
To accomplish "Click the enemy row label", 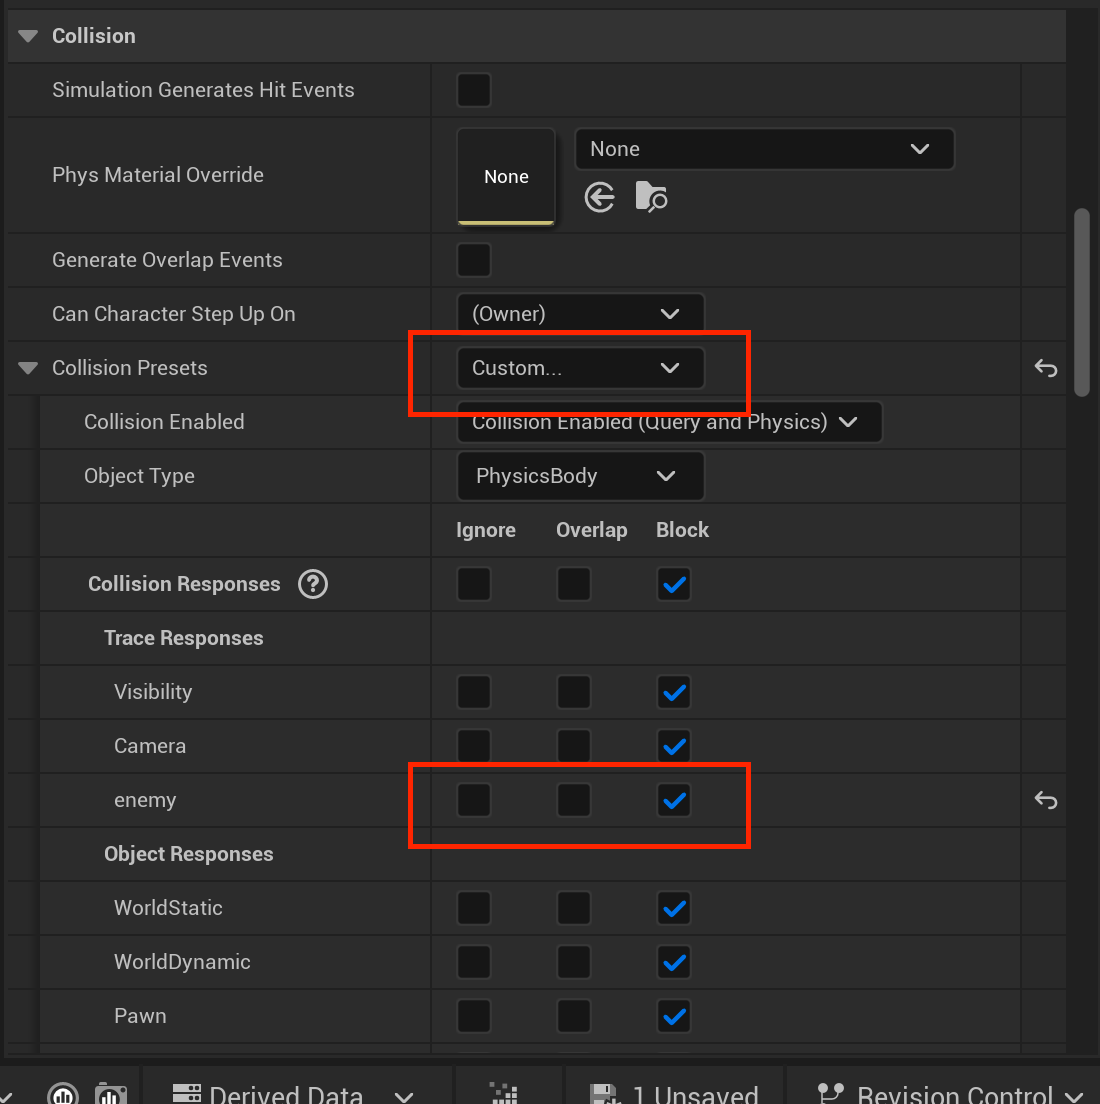I will 145,801.
